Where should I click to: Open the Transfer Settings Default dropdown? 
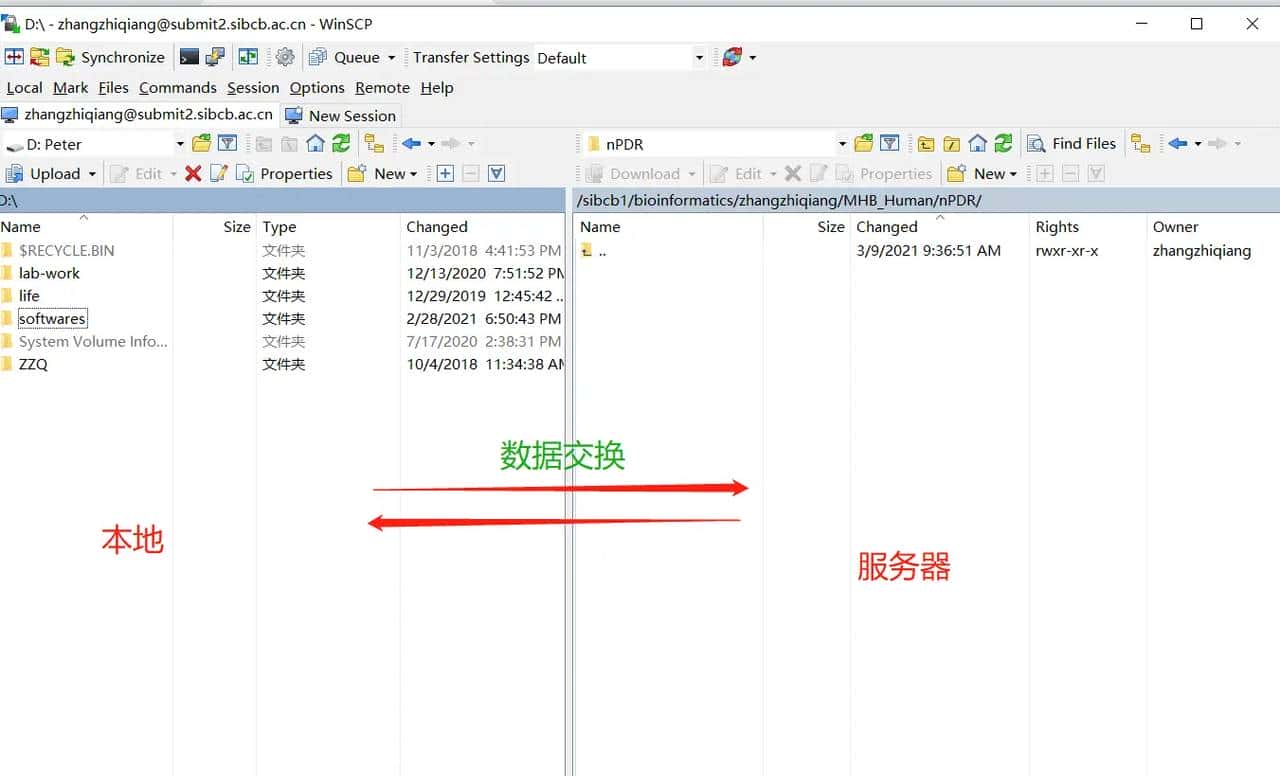tap(697, 57)
